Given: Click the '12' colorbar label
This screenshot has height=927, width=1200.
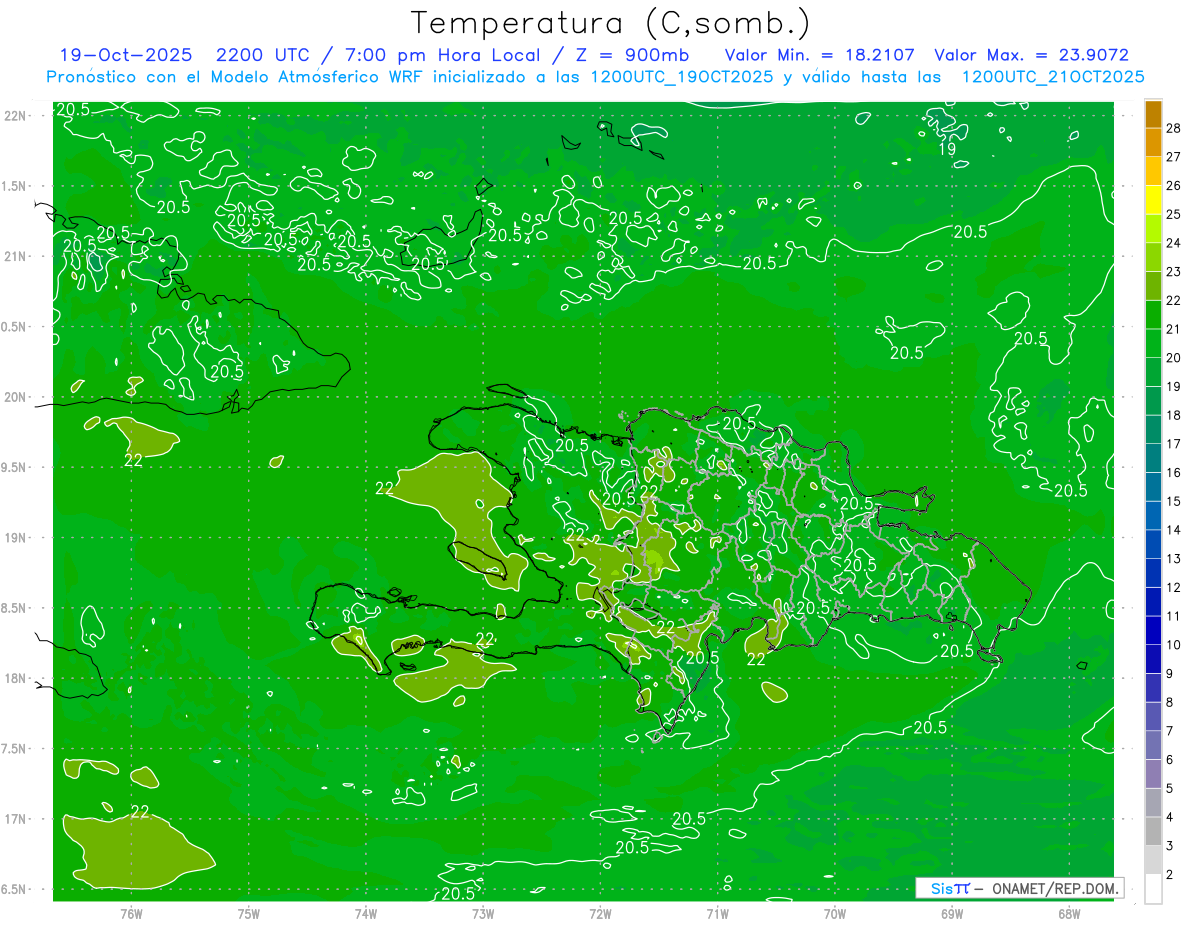Looking at the screenshot, I should (x=1174, y=588).
